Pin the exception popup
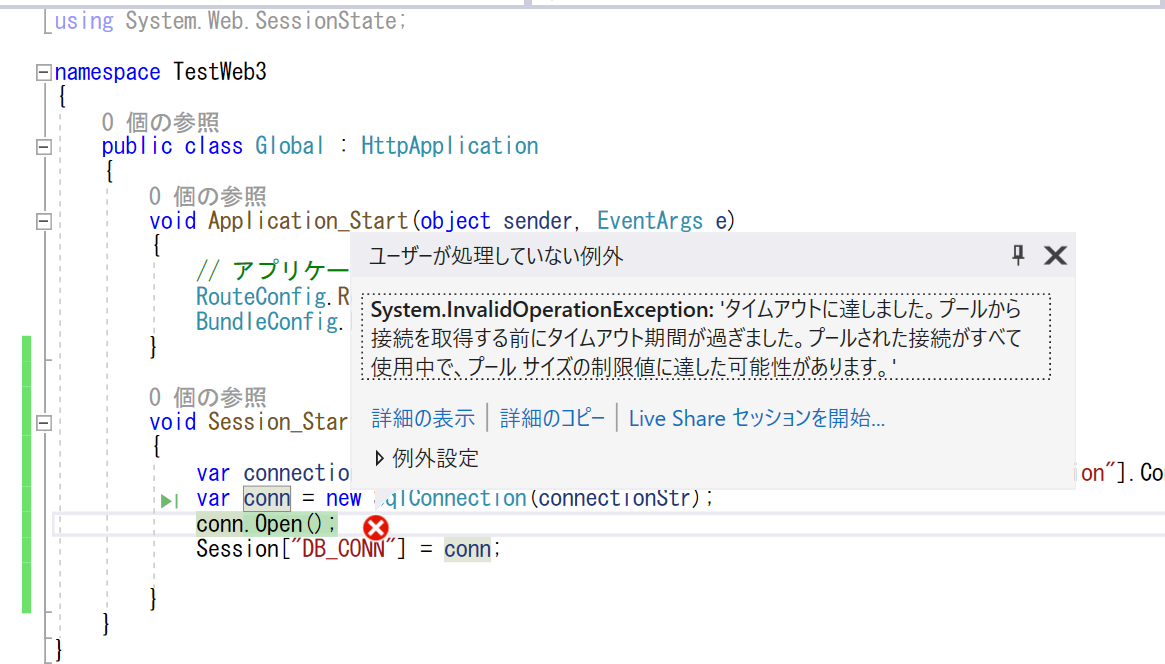The height and width of the screenshot is (664, 1165). (1018, 255)
